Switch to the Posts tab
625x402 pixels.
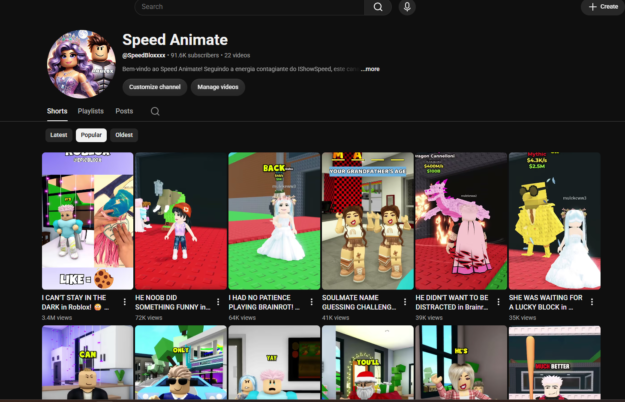point(124,111)
